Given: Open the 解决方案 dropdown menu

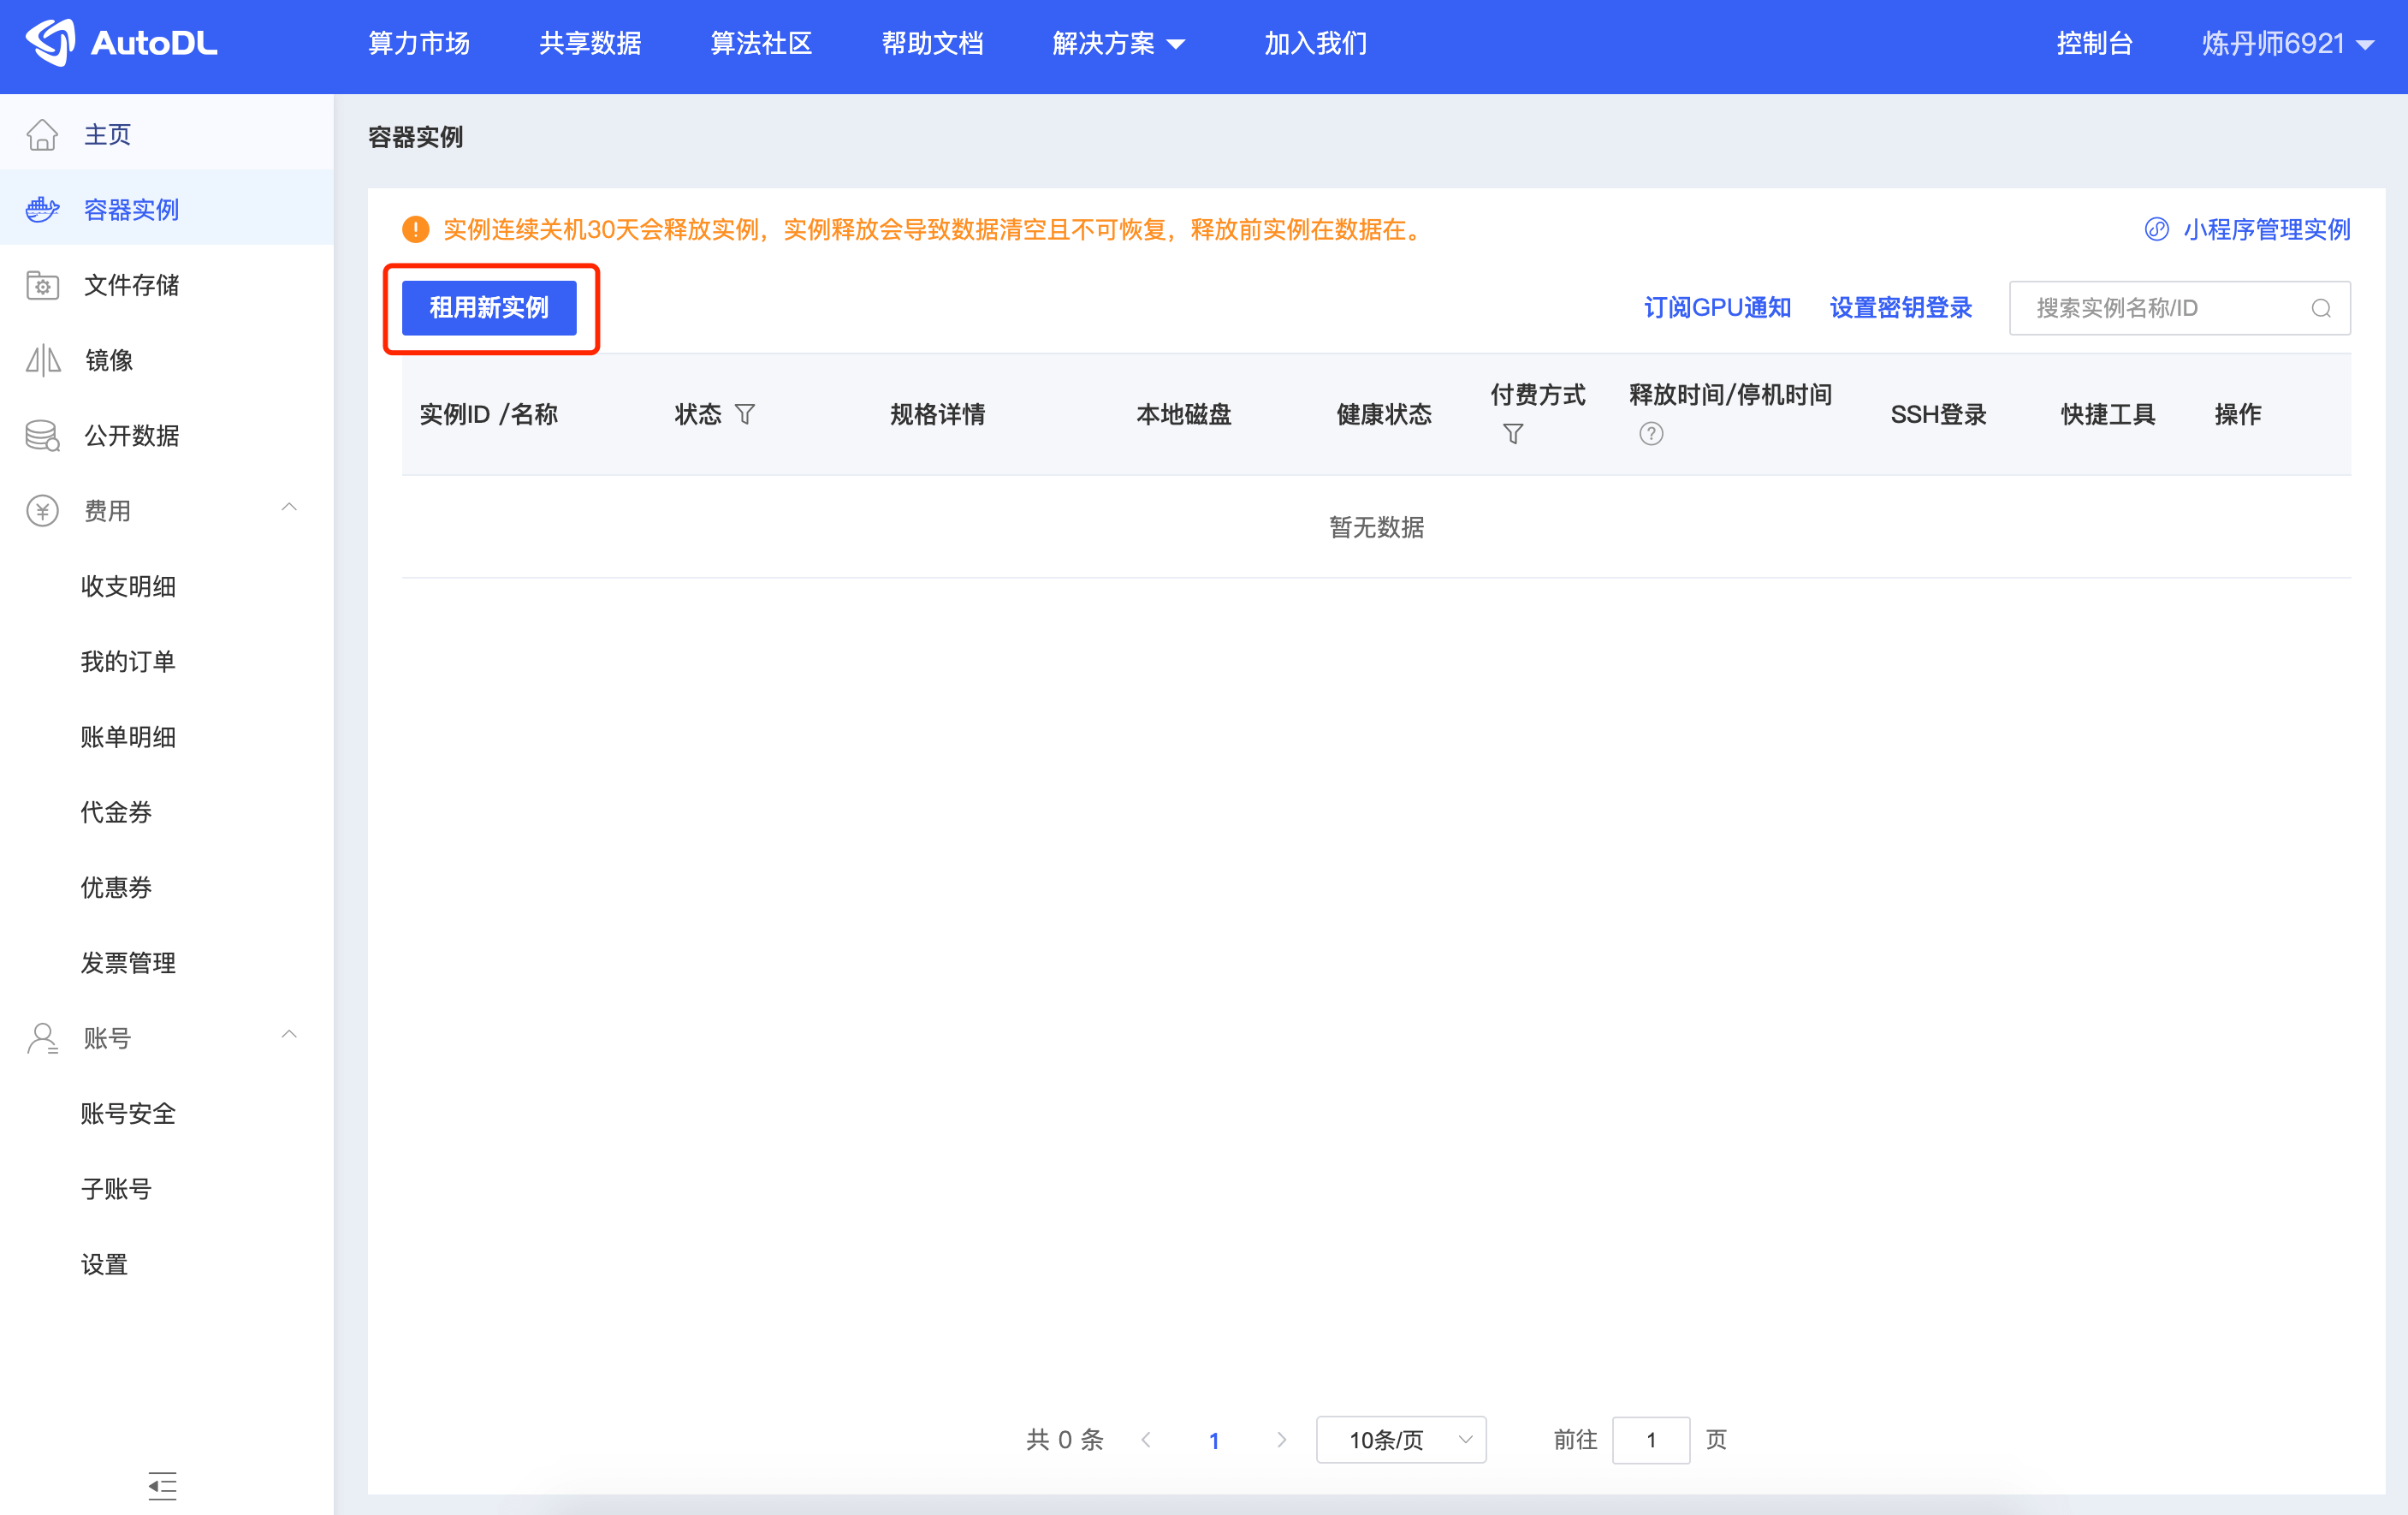Looking at the screenshot, I should click(1118, 43).
